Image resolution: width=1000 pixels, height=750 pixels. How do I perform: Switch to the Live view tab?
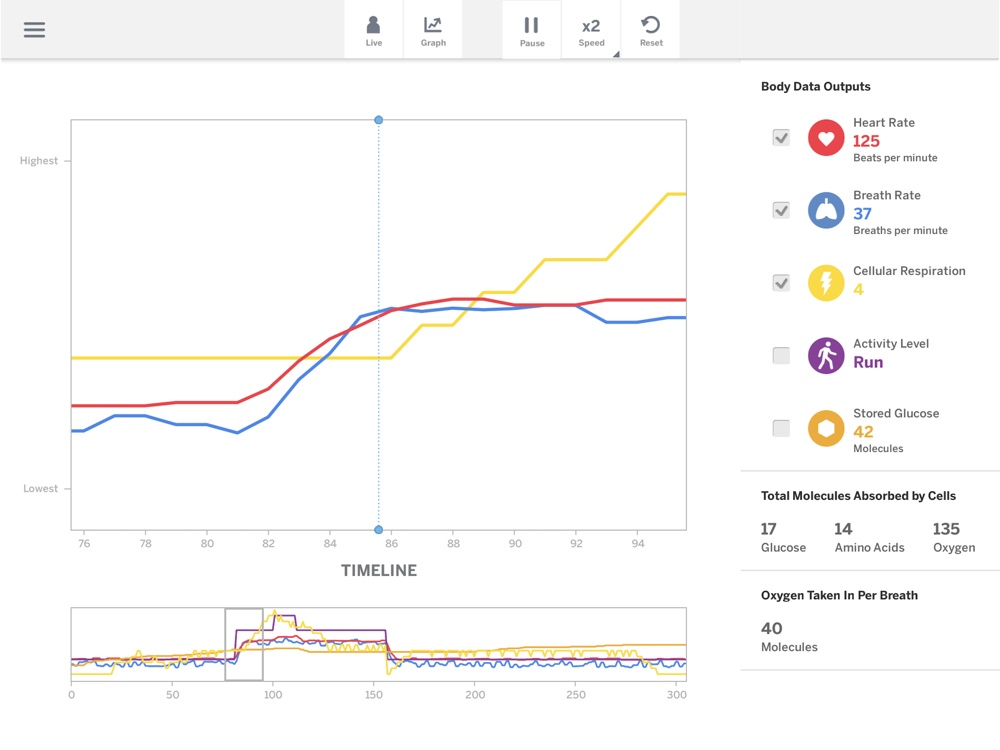click(374, 30)
